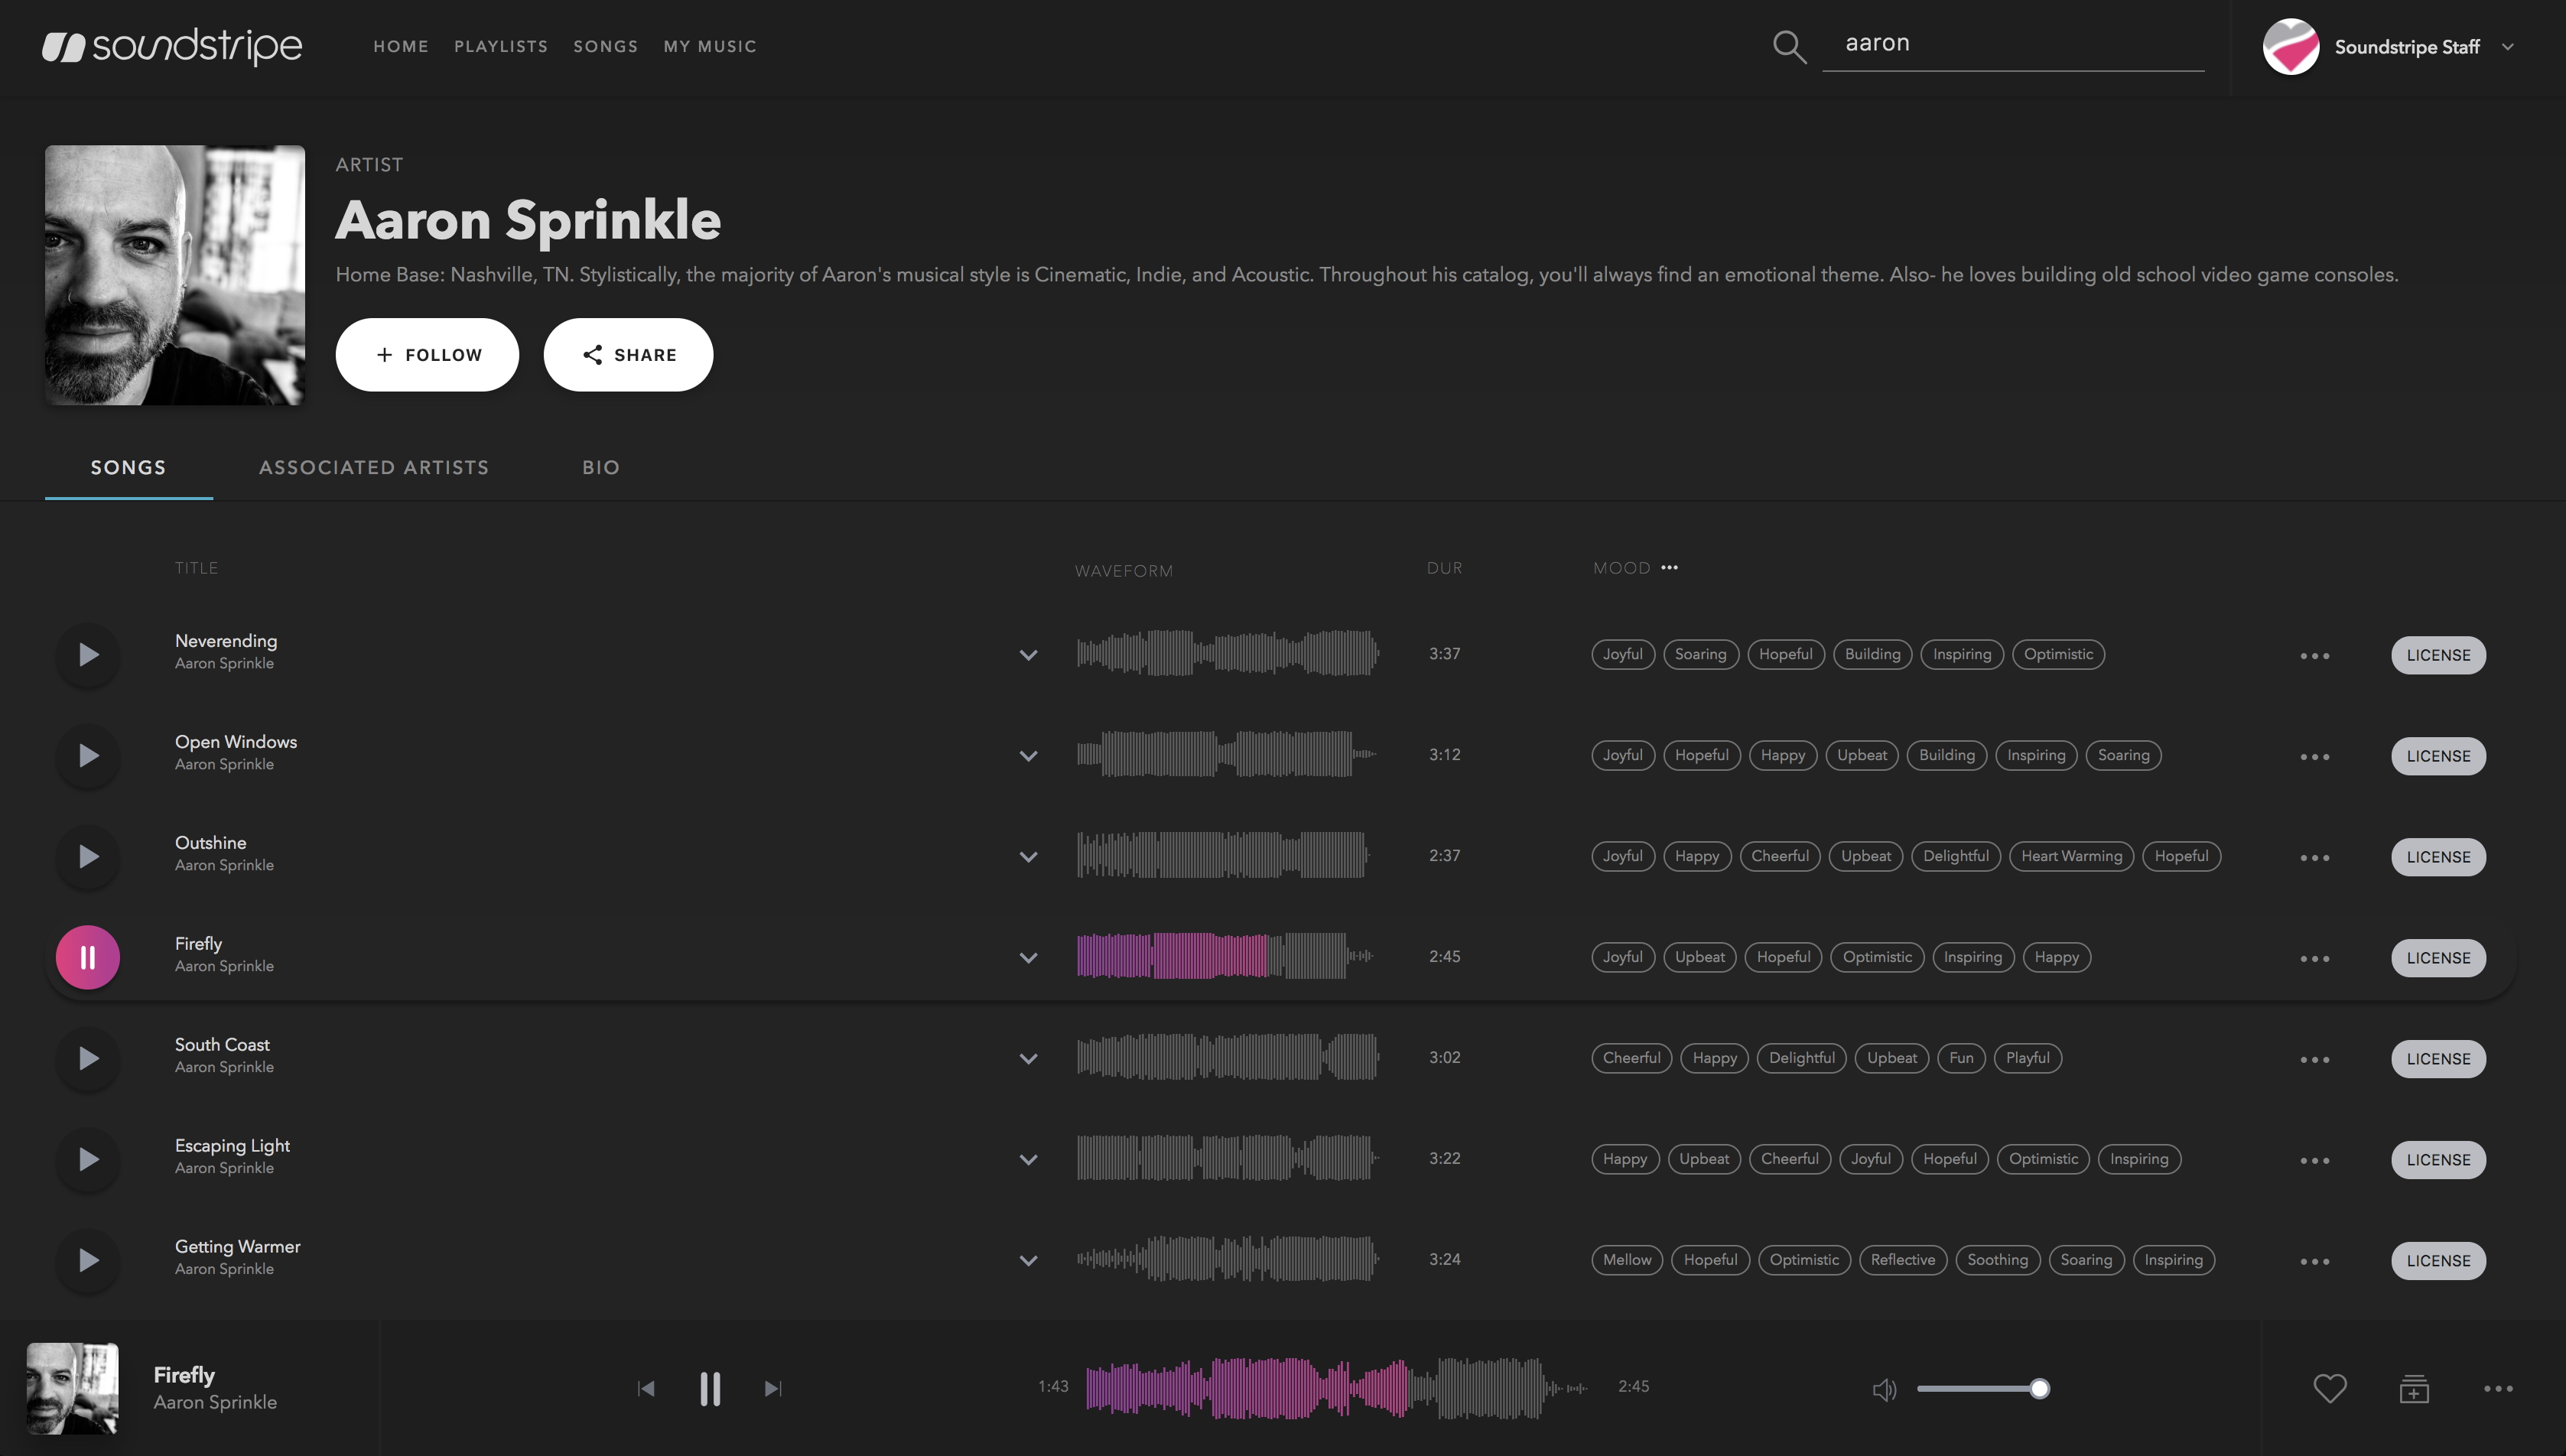Click the add-to-playlist icon in player bar

pos(2413,1388)
